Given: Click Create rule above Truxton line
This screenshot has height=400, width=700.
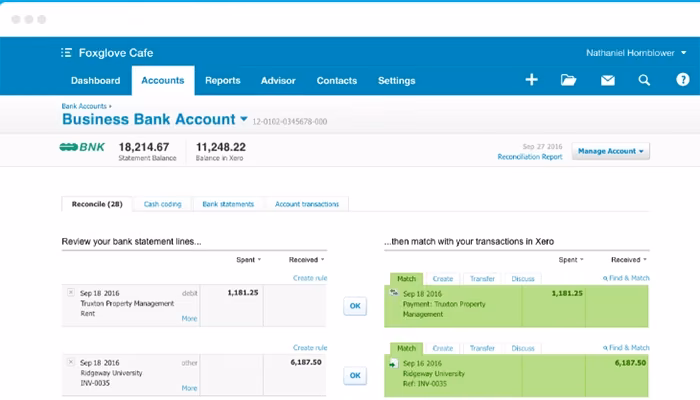Looking at the screenshot, I should coord(310,278).
